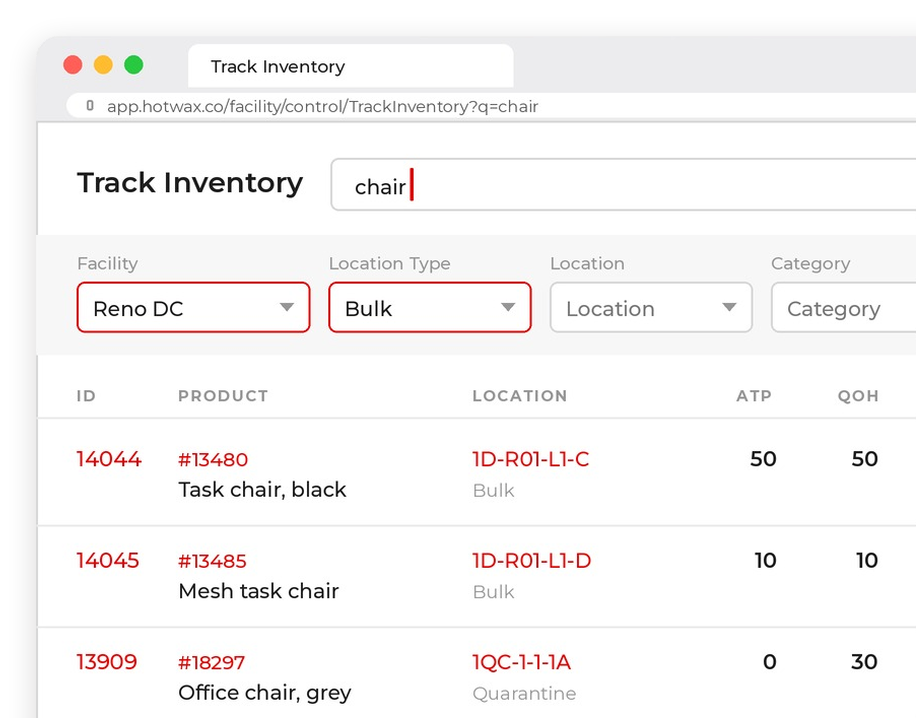916x718 pixels.
Task: Click QOH value 10 for item 14045
Action: click(x=867, y=561)
